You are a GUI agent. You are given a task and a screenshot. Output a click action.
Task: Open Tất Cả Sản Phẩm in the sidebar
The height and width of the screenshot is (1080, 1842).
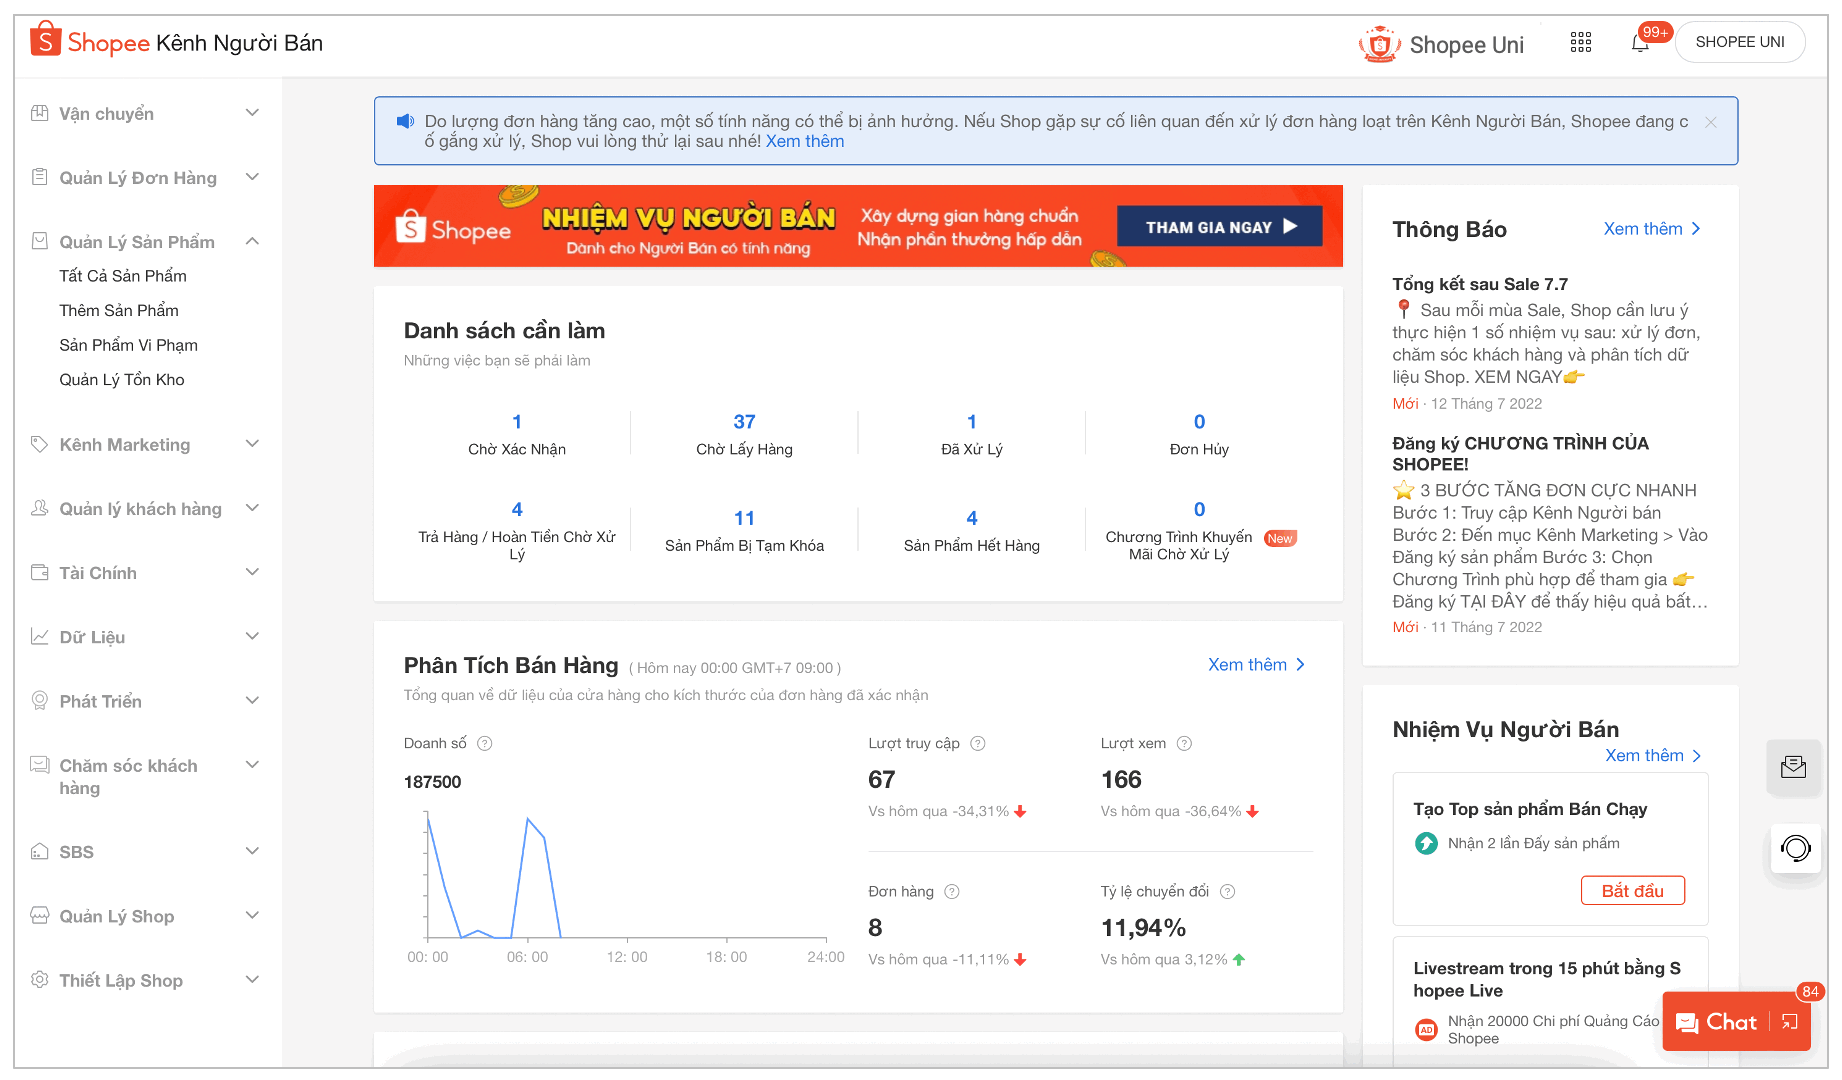pos(122,275)
